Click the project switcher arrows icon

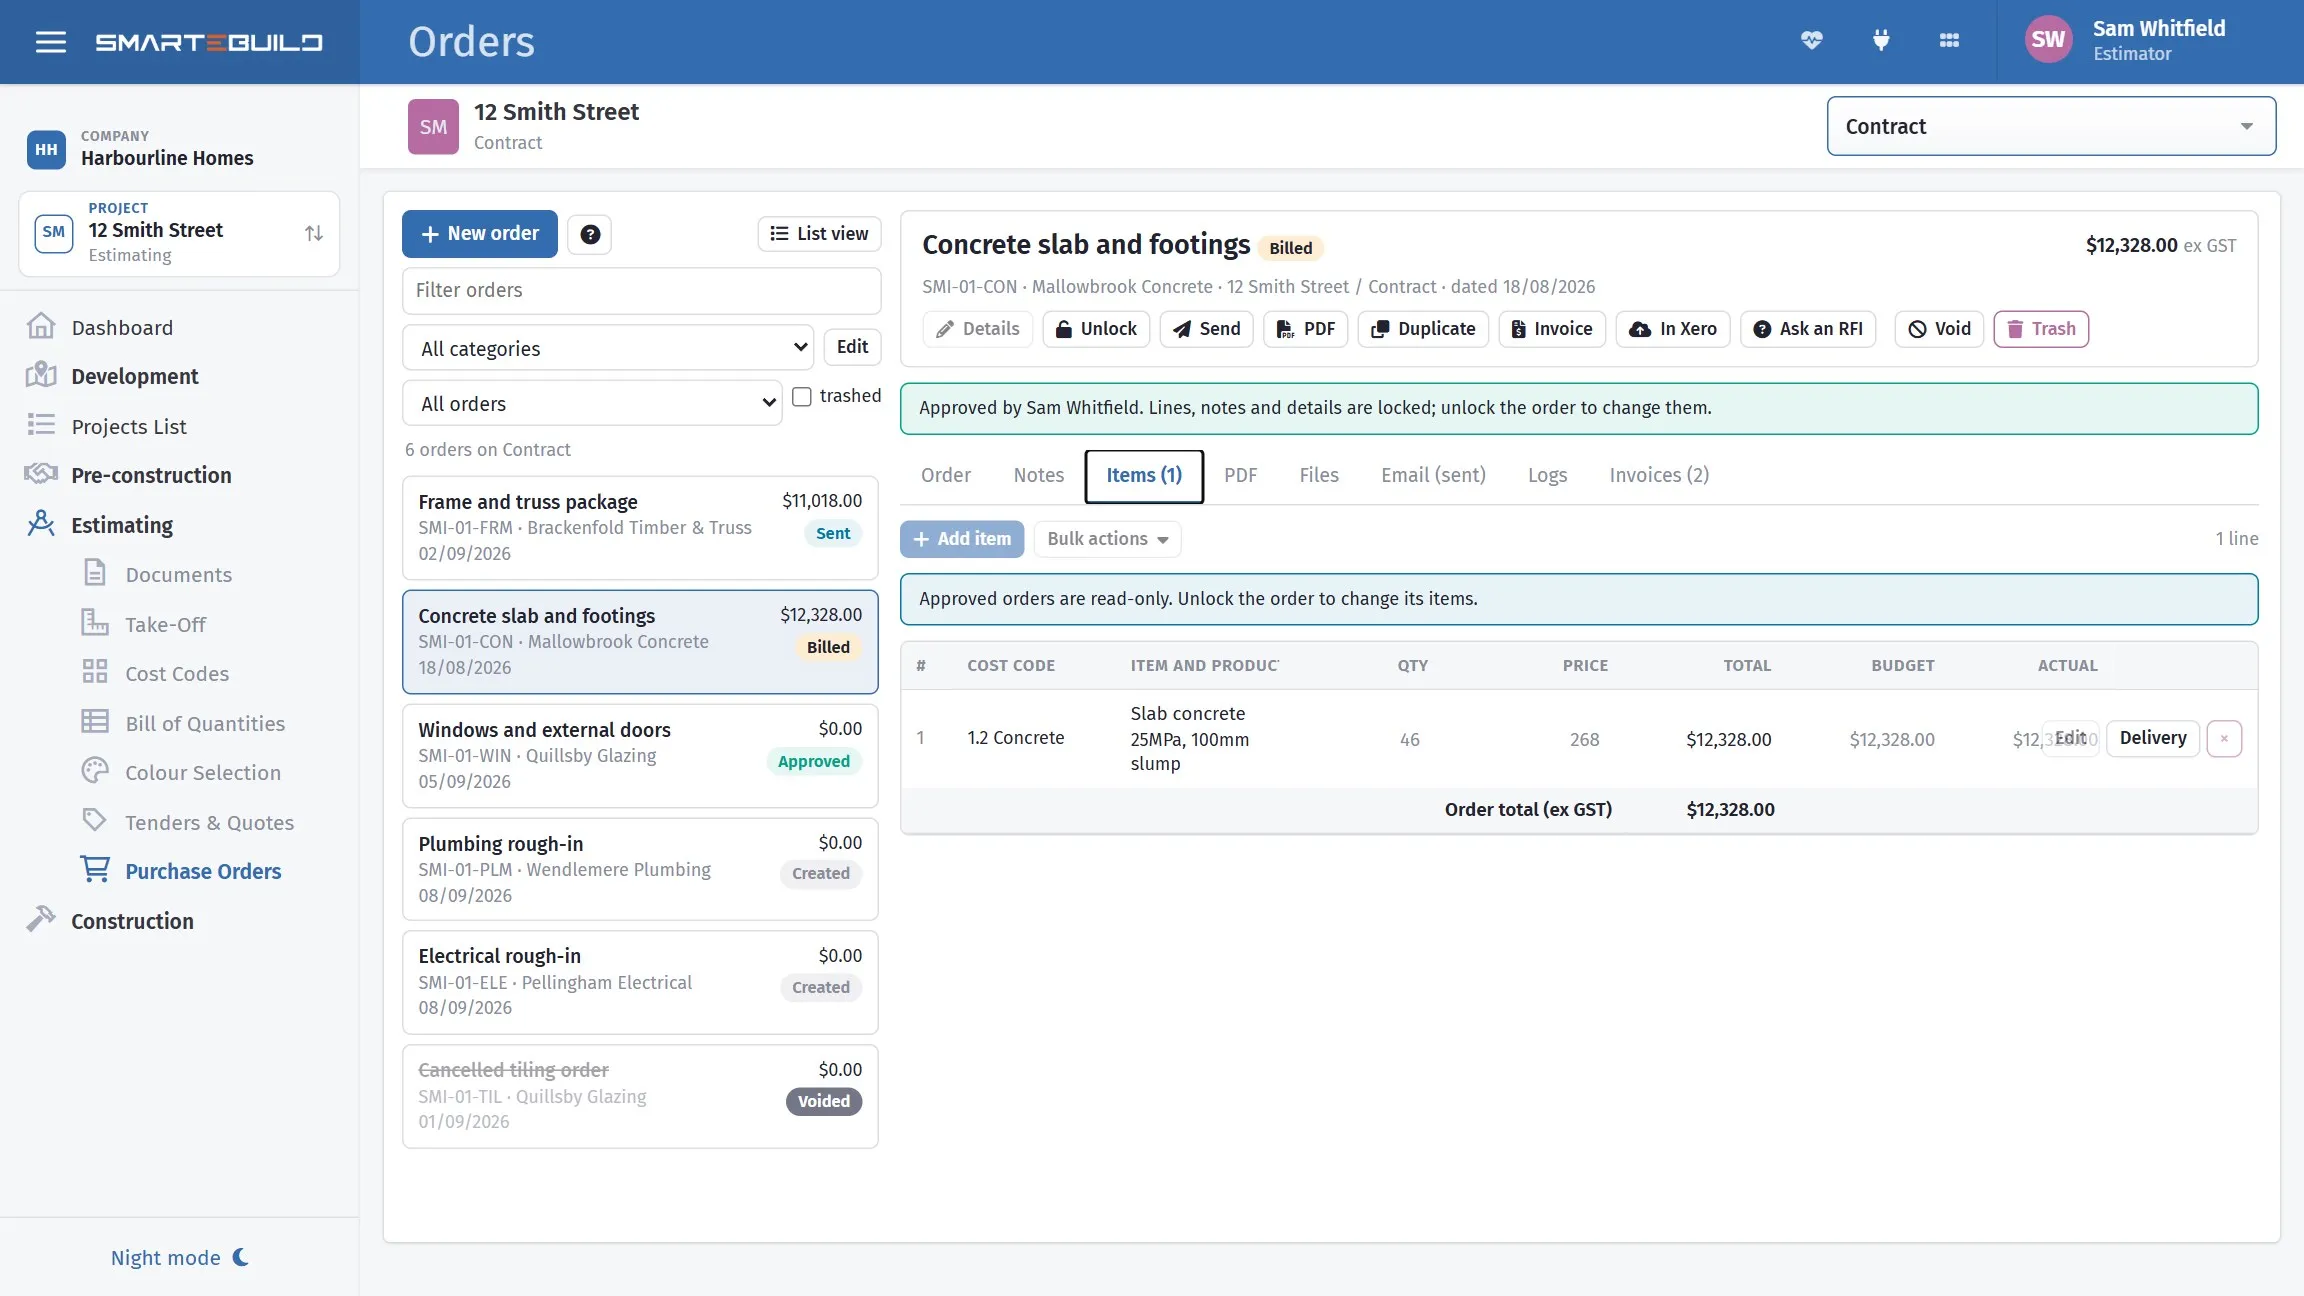(x=314, y=233)
